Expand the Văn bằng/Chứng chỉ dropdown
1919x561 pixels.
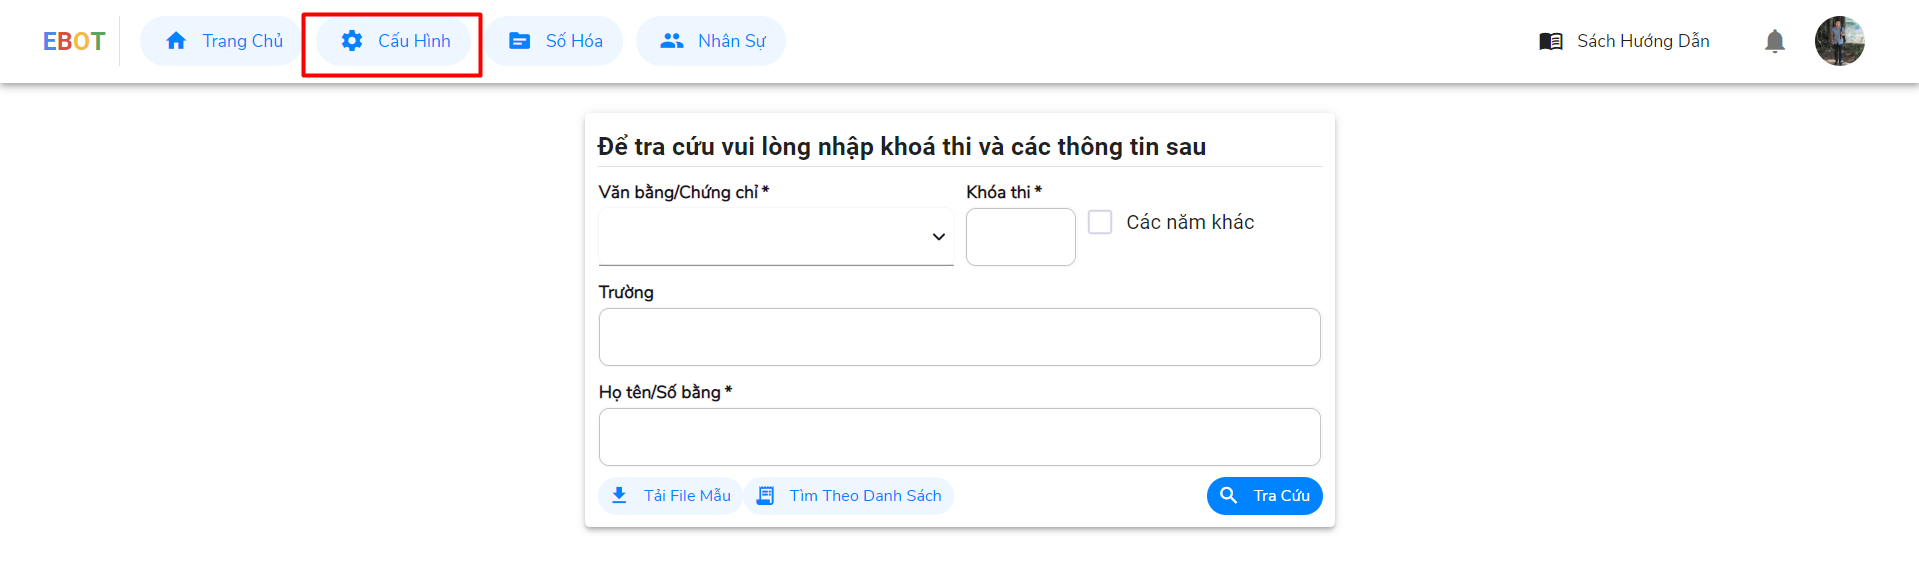tap(775, 237)
